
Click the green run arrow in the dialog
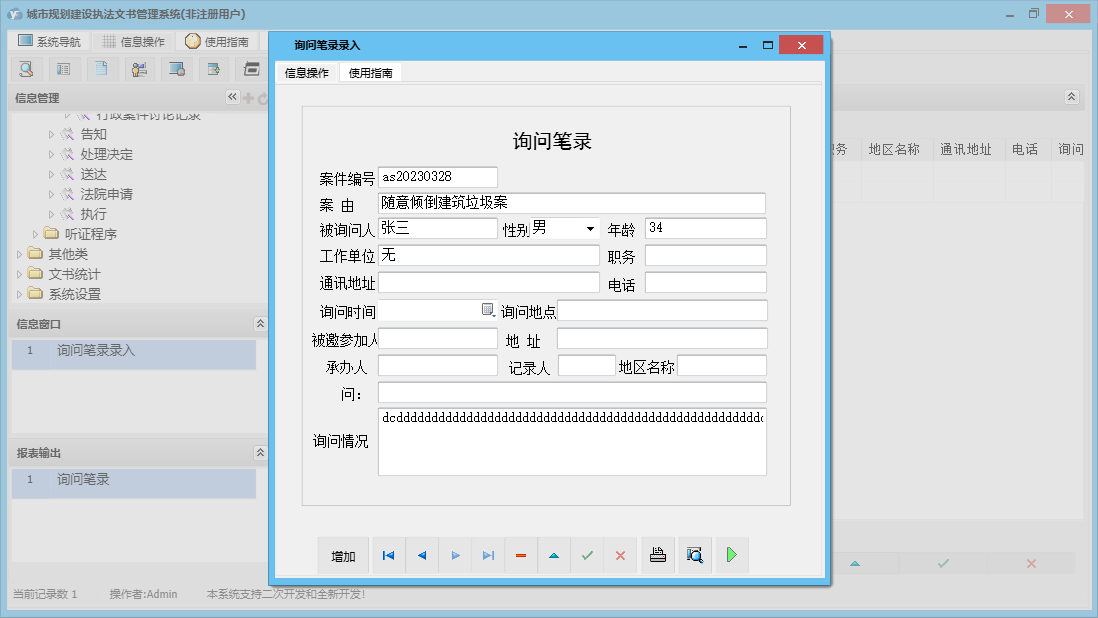click(731, 554)
